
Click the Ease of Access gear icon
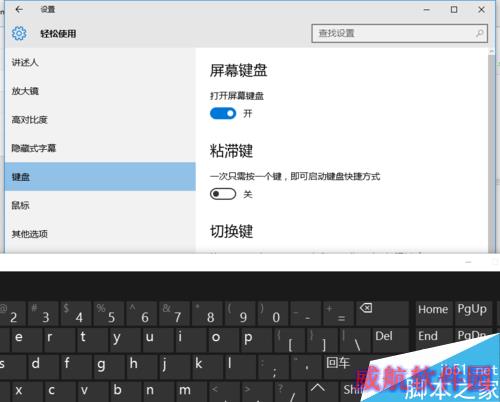(19, 33)
